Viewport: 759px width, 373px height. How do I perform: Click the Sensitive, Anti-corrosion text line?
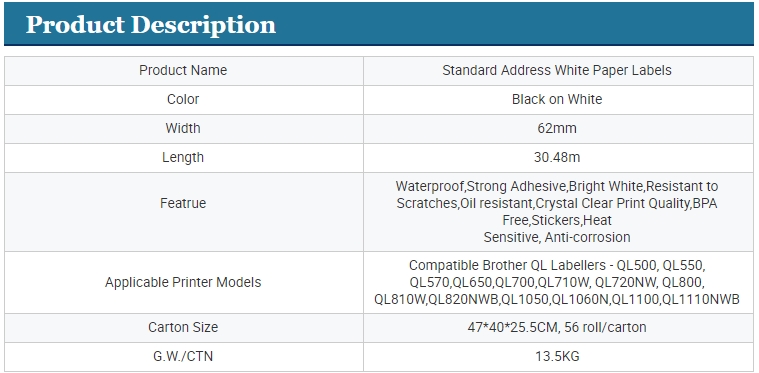(557, 237)
